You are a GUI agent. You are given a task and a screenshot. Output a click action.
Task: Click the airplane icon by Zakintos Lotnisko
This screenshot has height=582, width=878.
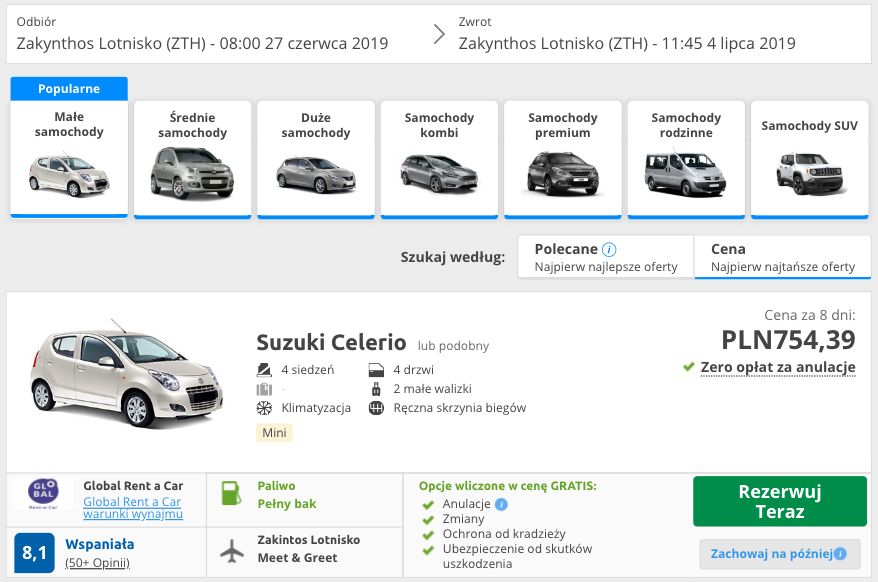(x=232, y=551)
